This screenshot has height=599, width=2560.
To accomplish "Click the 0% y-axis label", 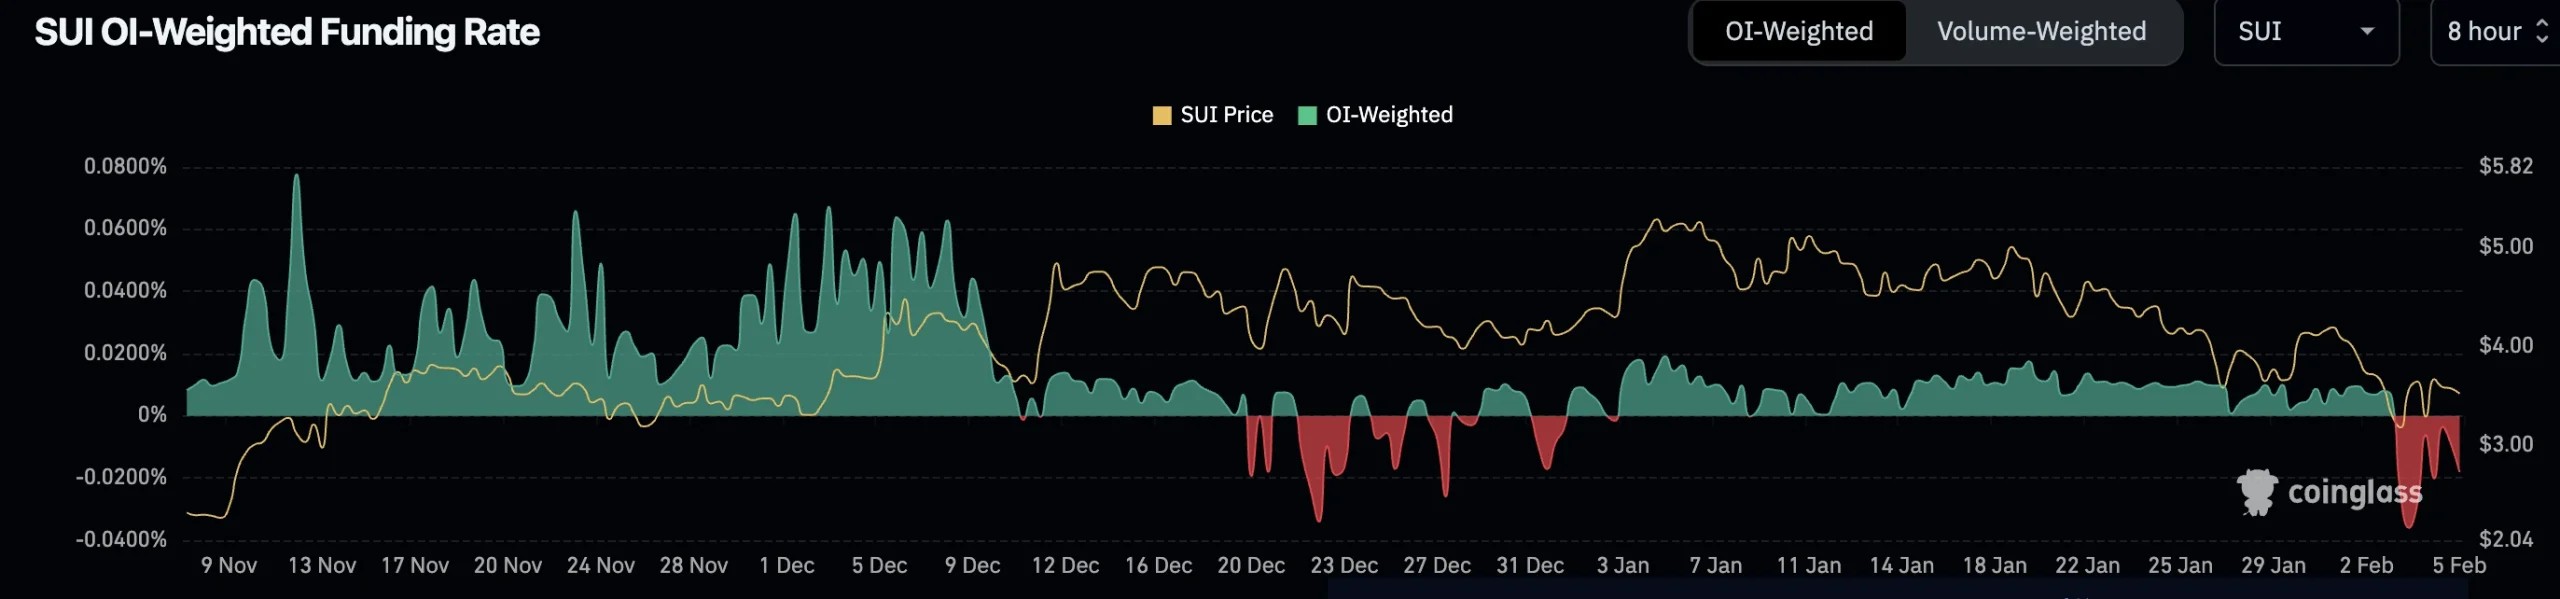I will 152,415.
